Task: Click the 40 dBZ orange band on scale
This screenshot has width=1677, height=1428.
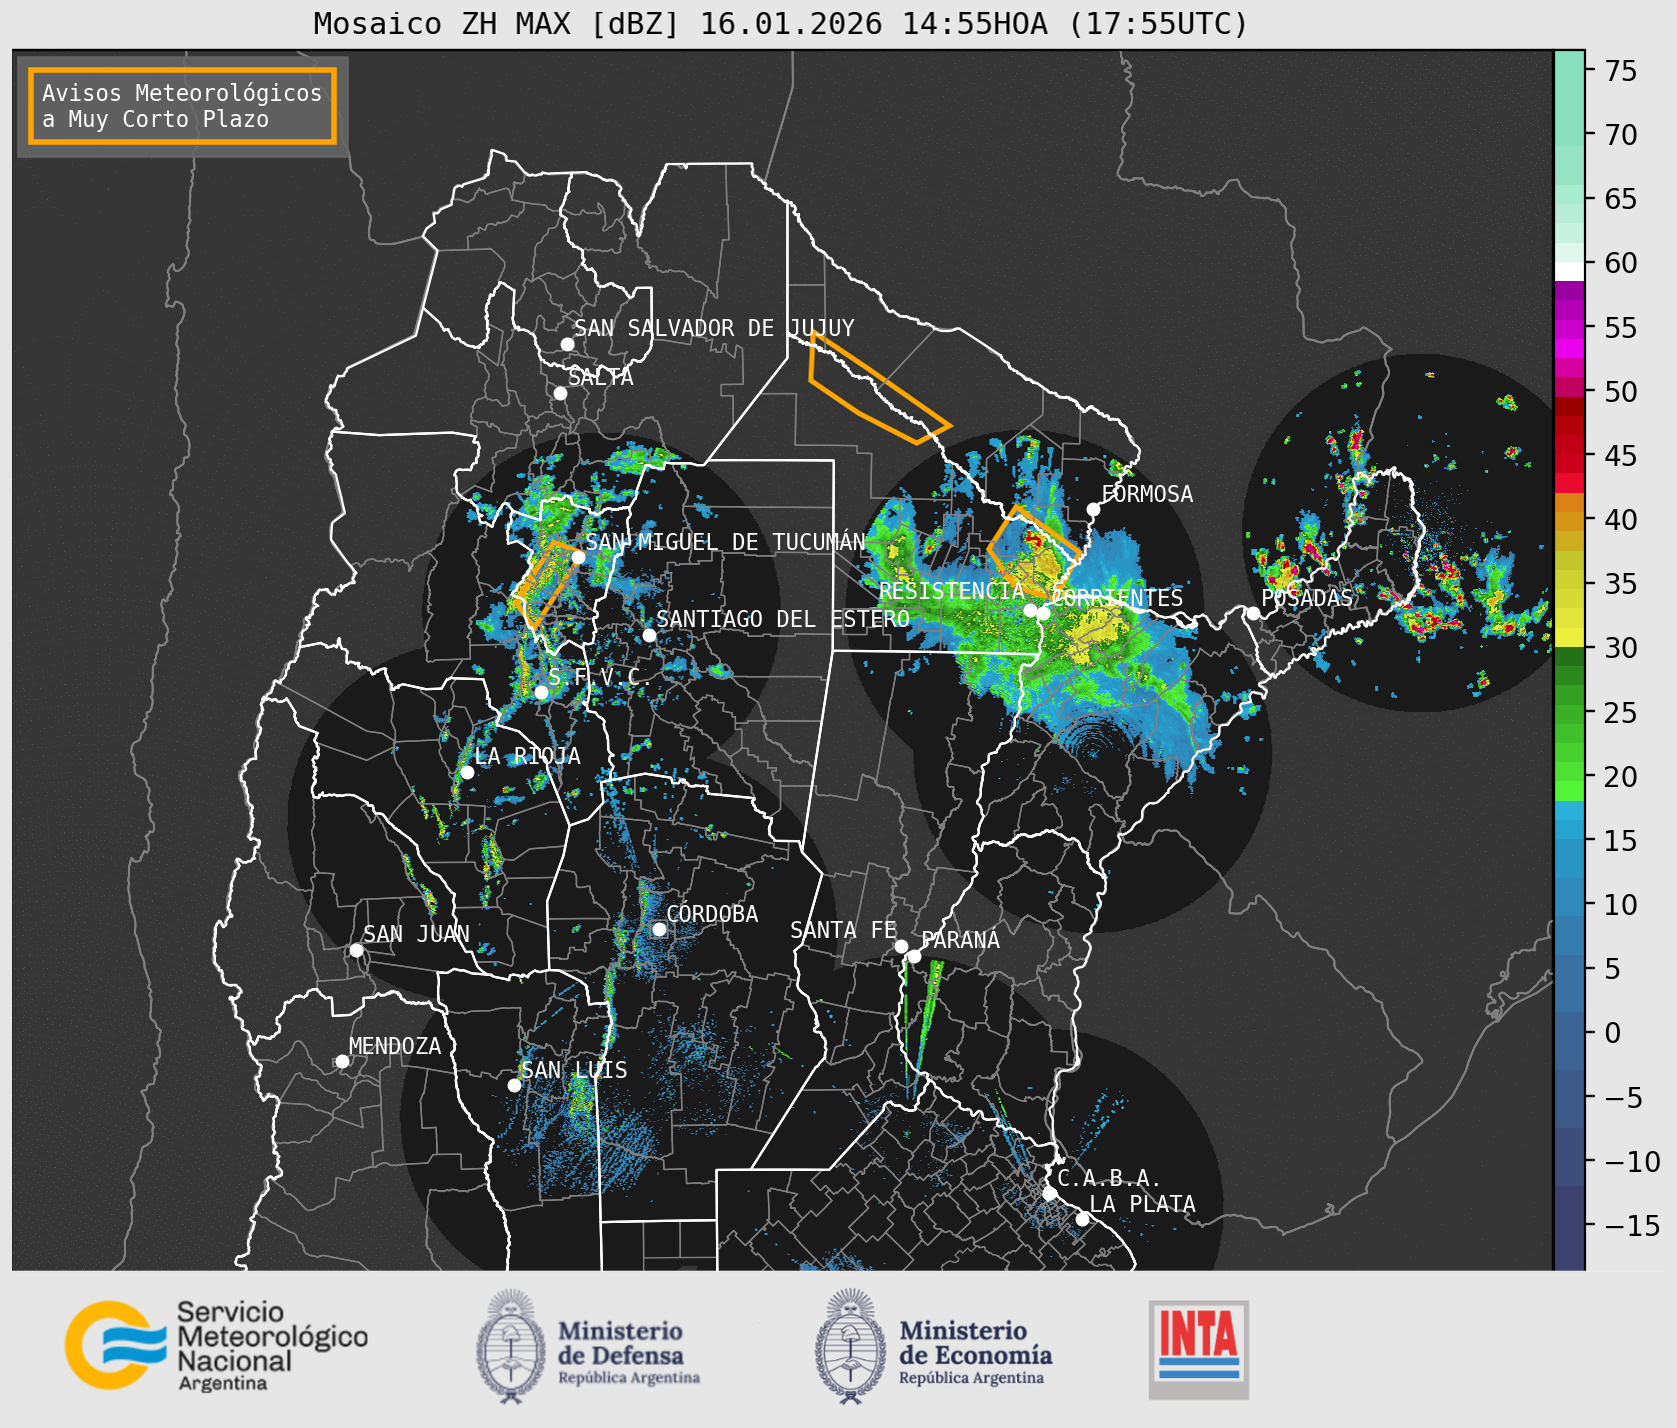Action: click(1569, 520)
